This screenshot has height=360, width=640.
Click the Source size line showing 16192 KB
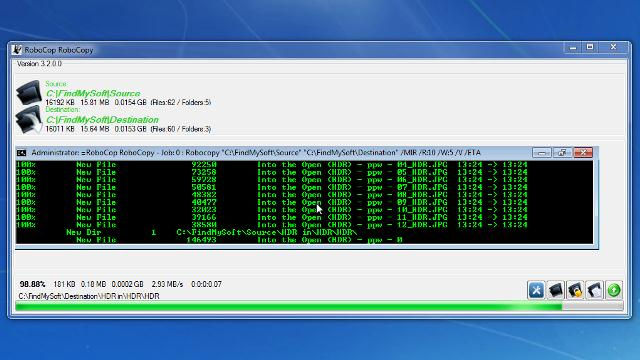pos(128,102)
